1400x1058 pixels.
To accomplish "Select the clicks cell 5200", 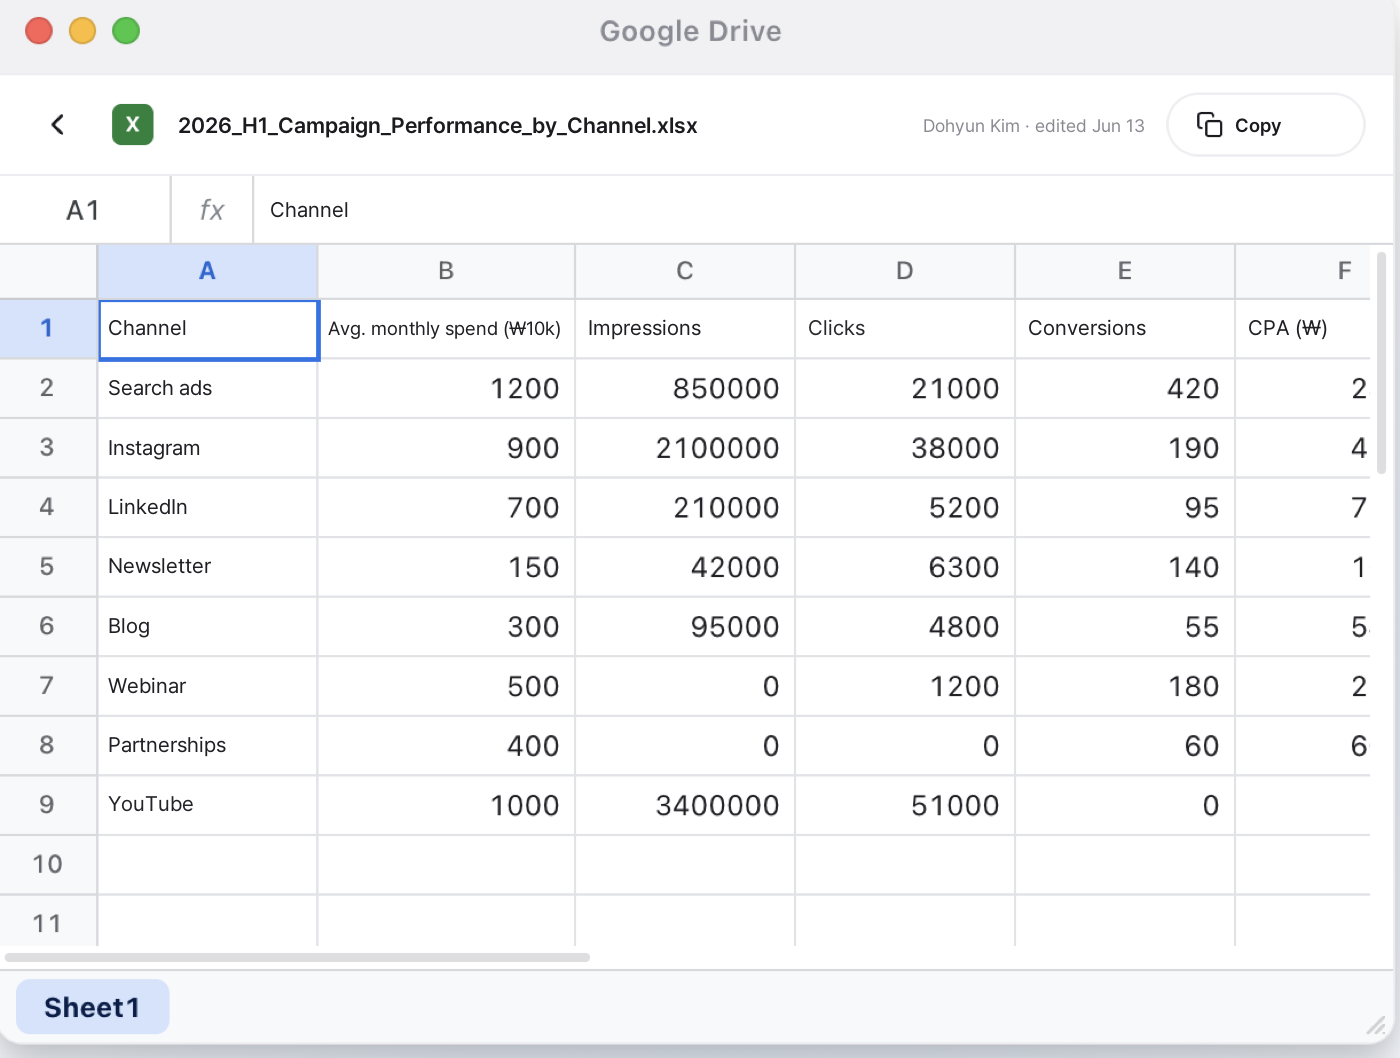I will coord(905,507).
